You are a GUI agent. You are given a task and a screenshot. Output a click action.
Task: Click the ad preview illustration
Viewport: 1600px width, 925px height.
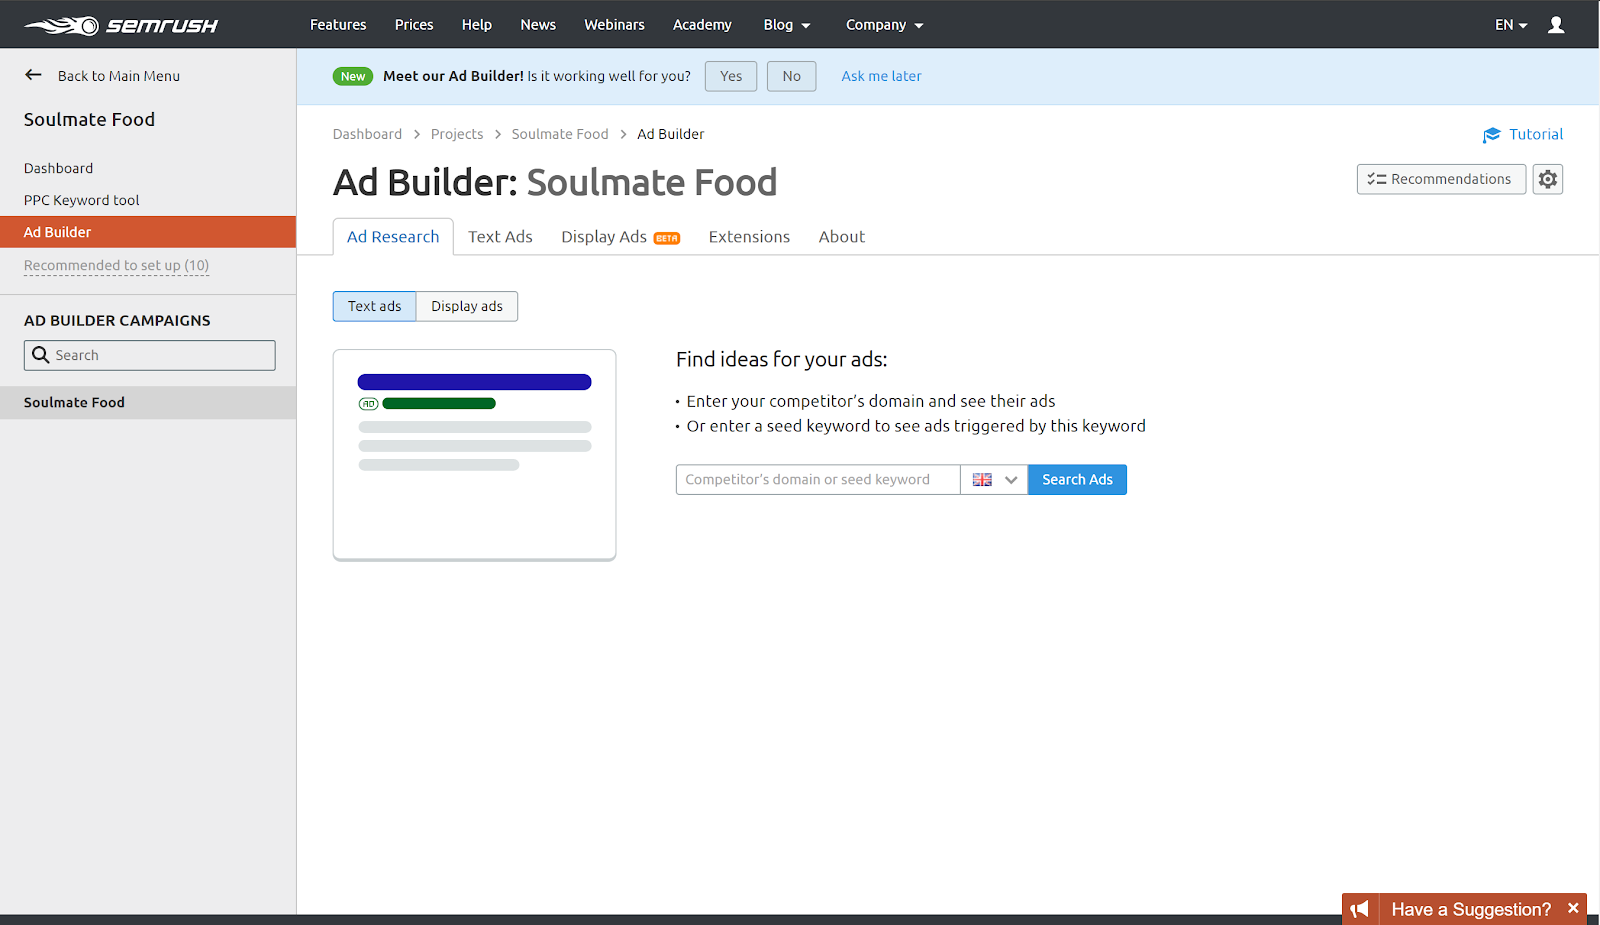pos(474,455)
